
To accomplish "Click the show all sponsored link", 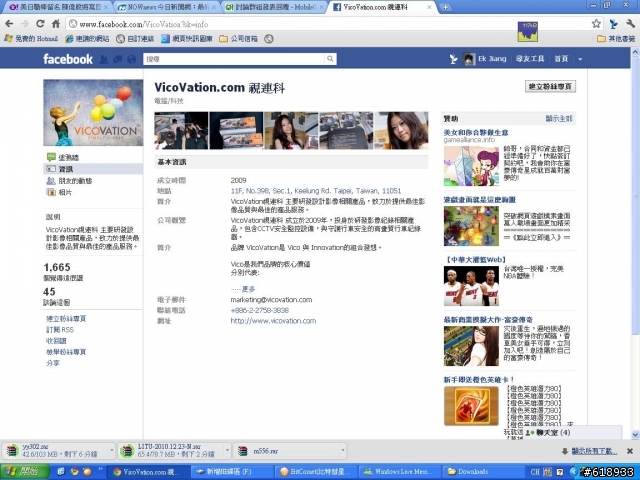I will click(x=559, y=118).
